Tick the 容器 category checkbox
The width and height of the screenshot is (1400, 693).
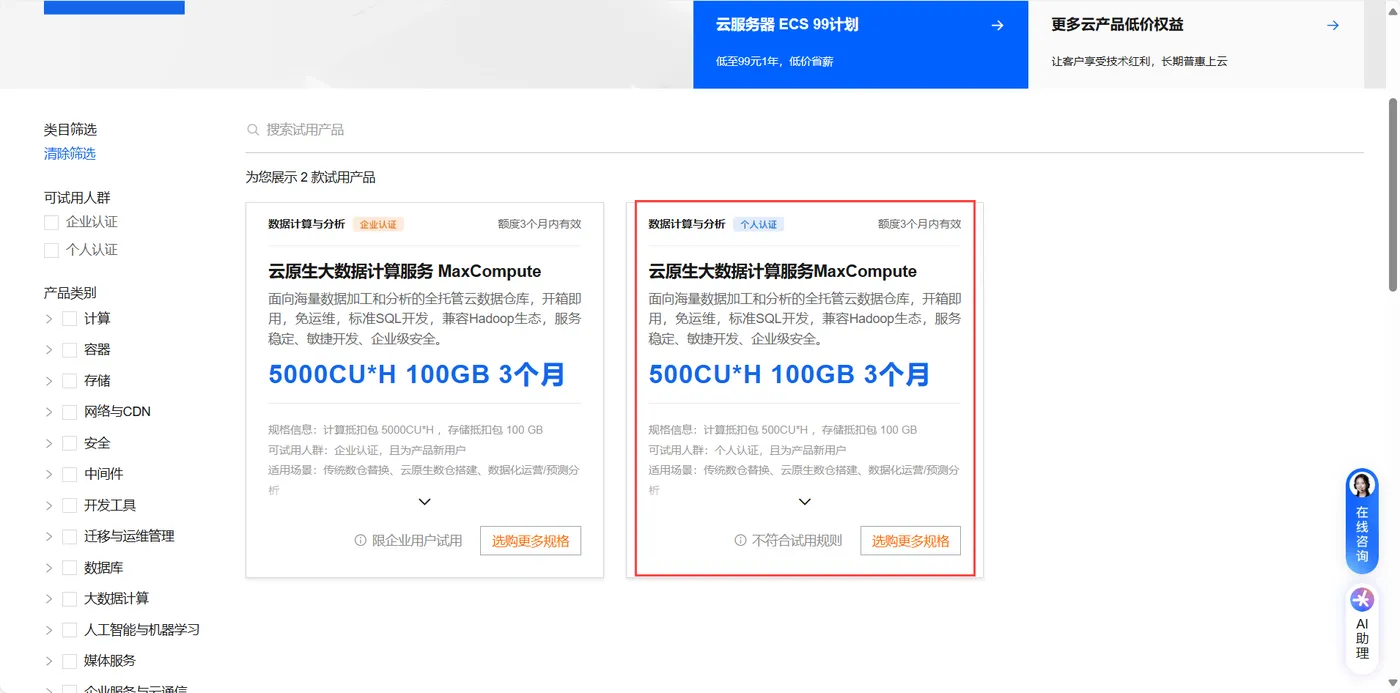click(69, 350)
